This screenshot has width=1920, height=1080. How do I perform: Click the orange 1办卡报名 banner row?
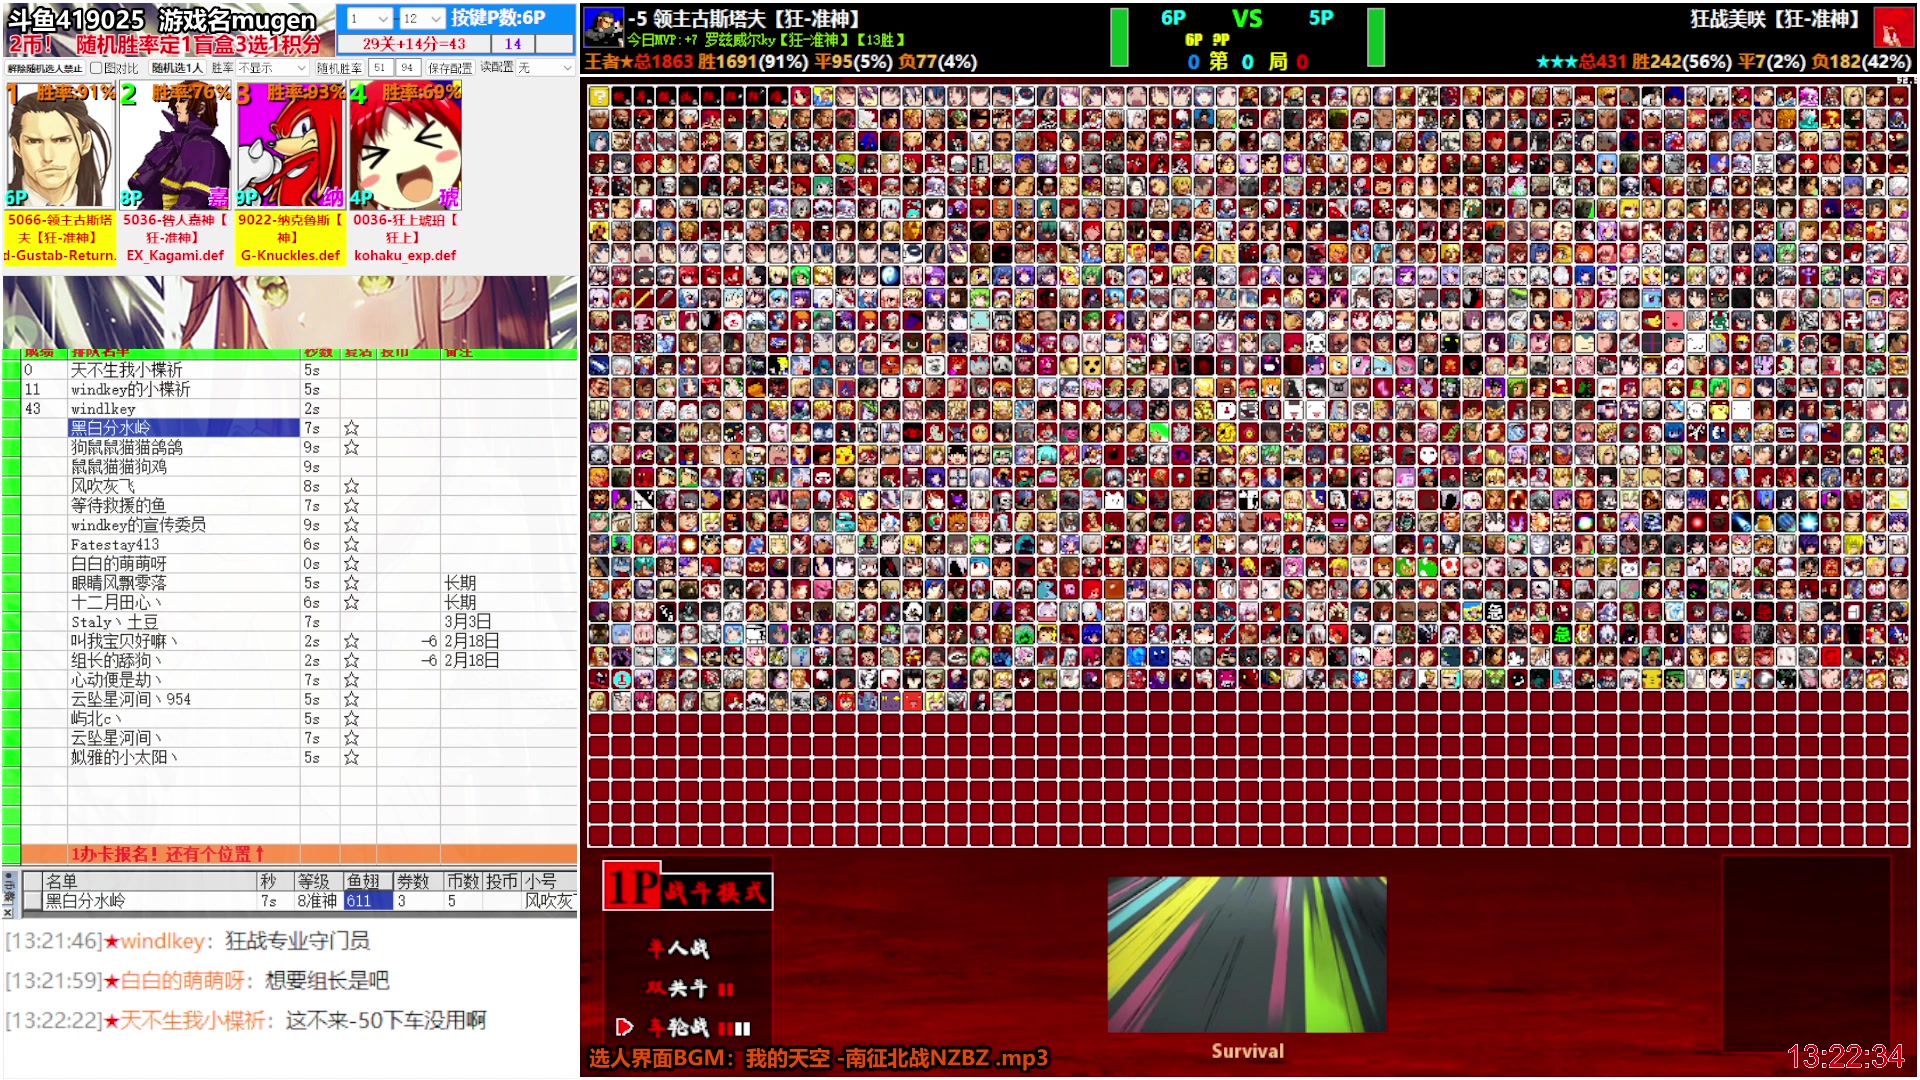(x=299, y=854)
